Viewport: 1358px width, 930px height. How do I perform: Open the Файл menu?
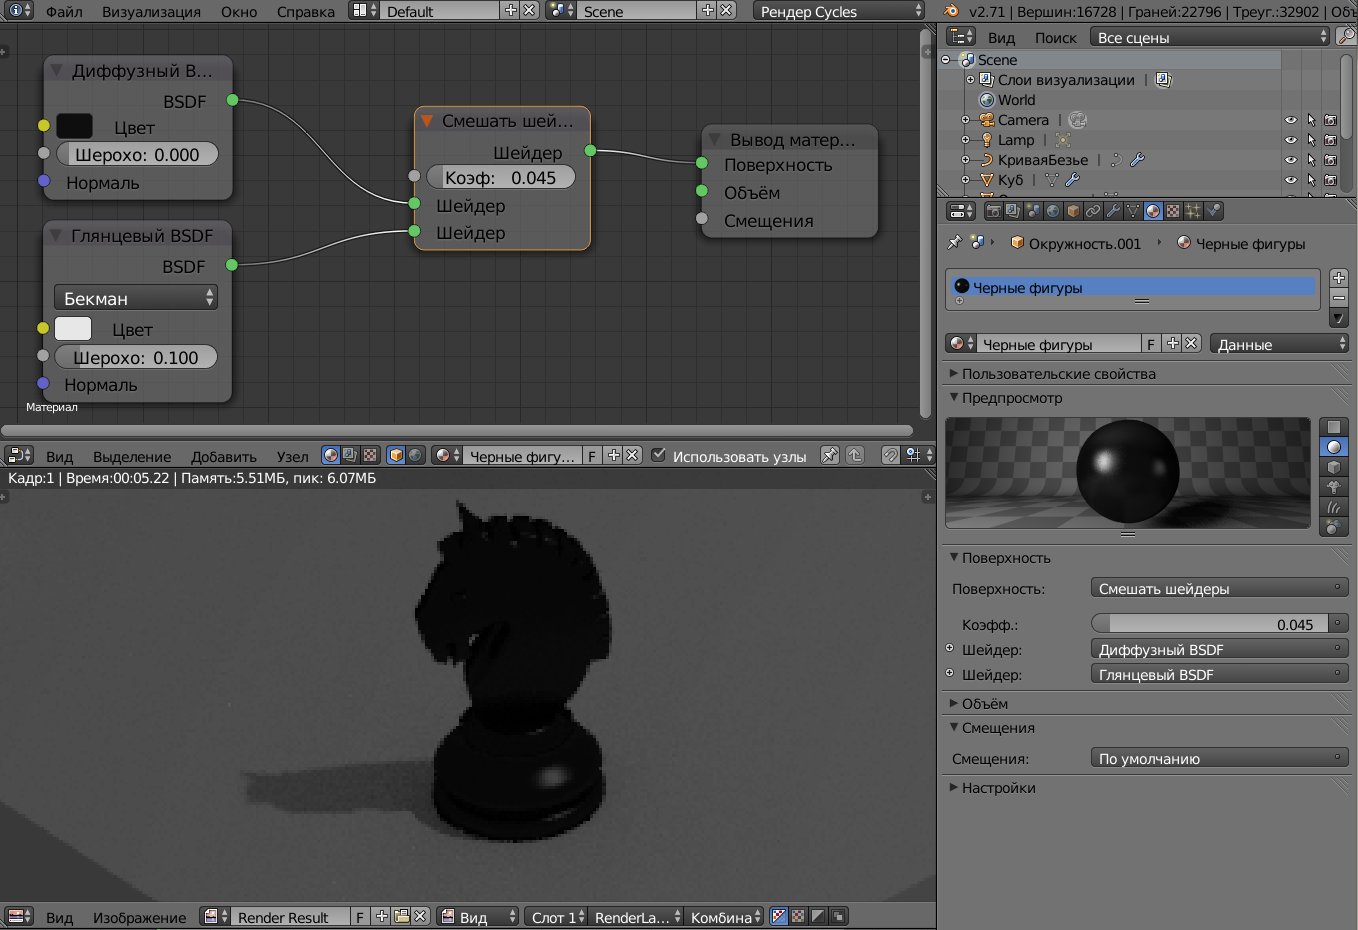click(64, 11)
